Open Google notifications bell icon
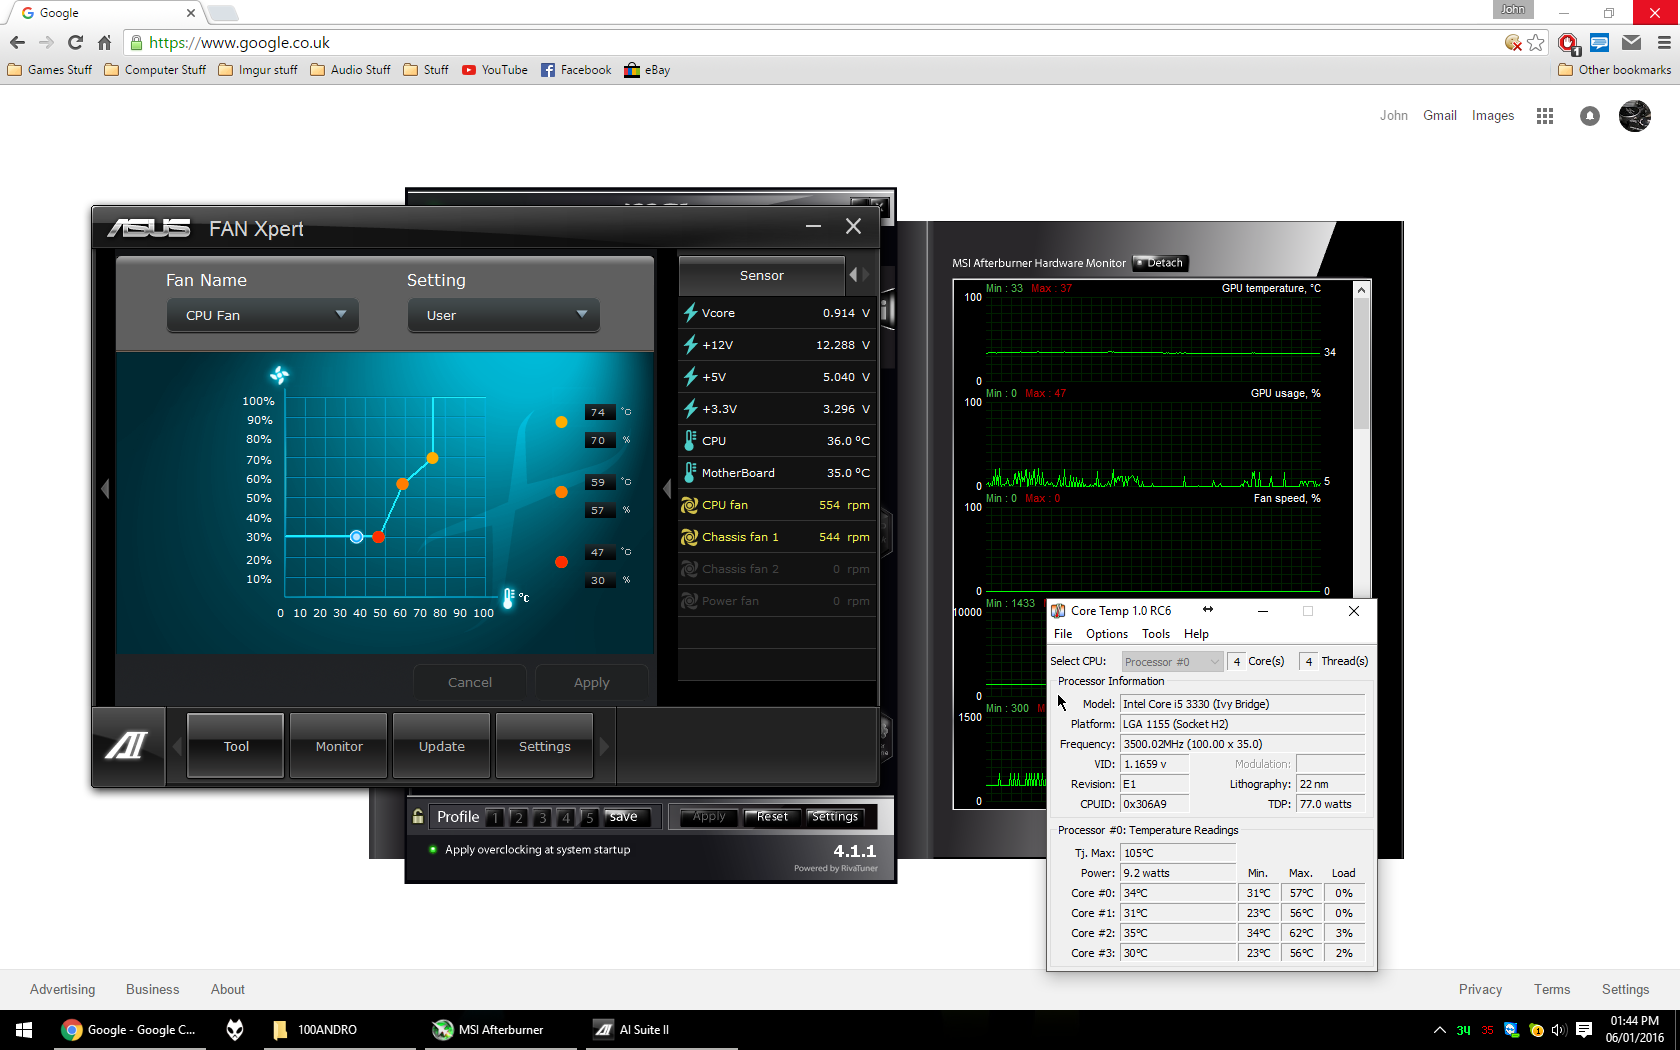Screen dimensions: 1680x1050 tap(1590, 116)
